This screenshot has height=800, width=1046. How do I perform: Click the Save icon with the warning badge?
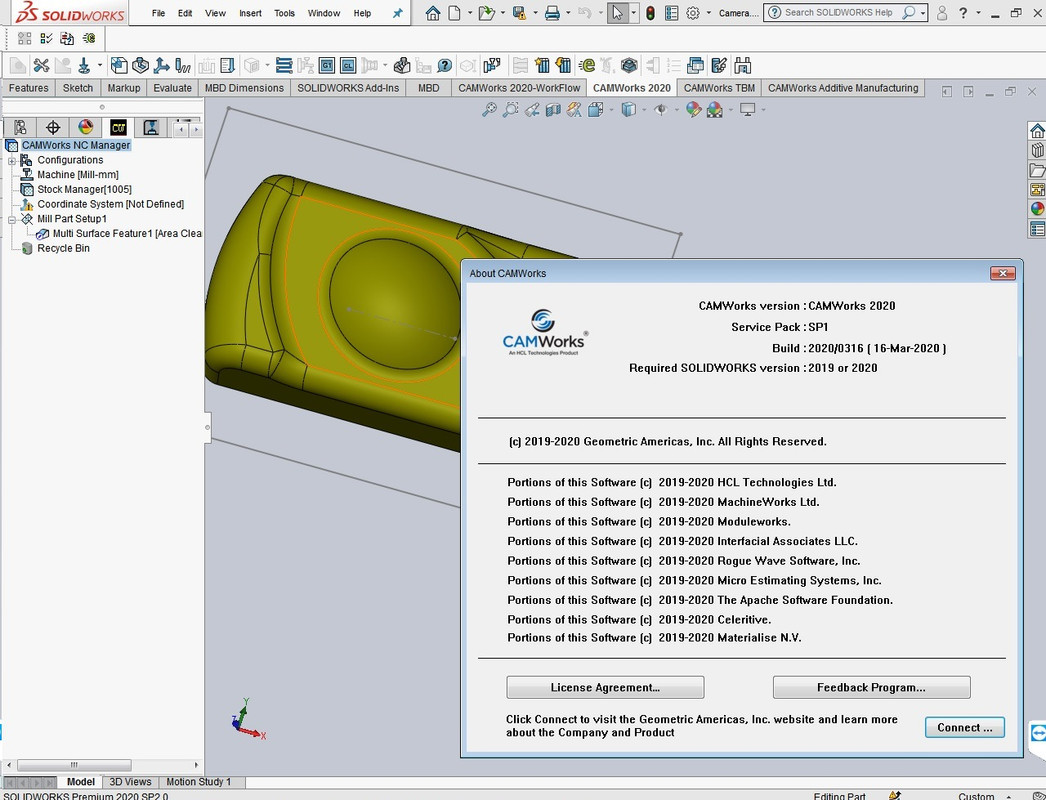pos(519,13)
